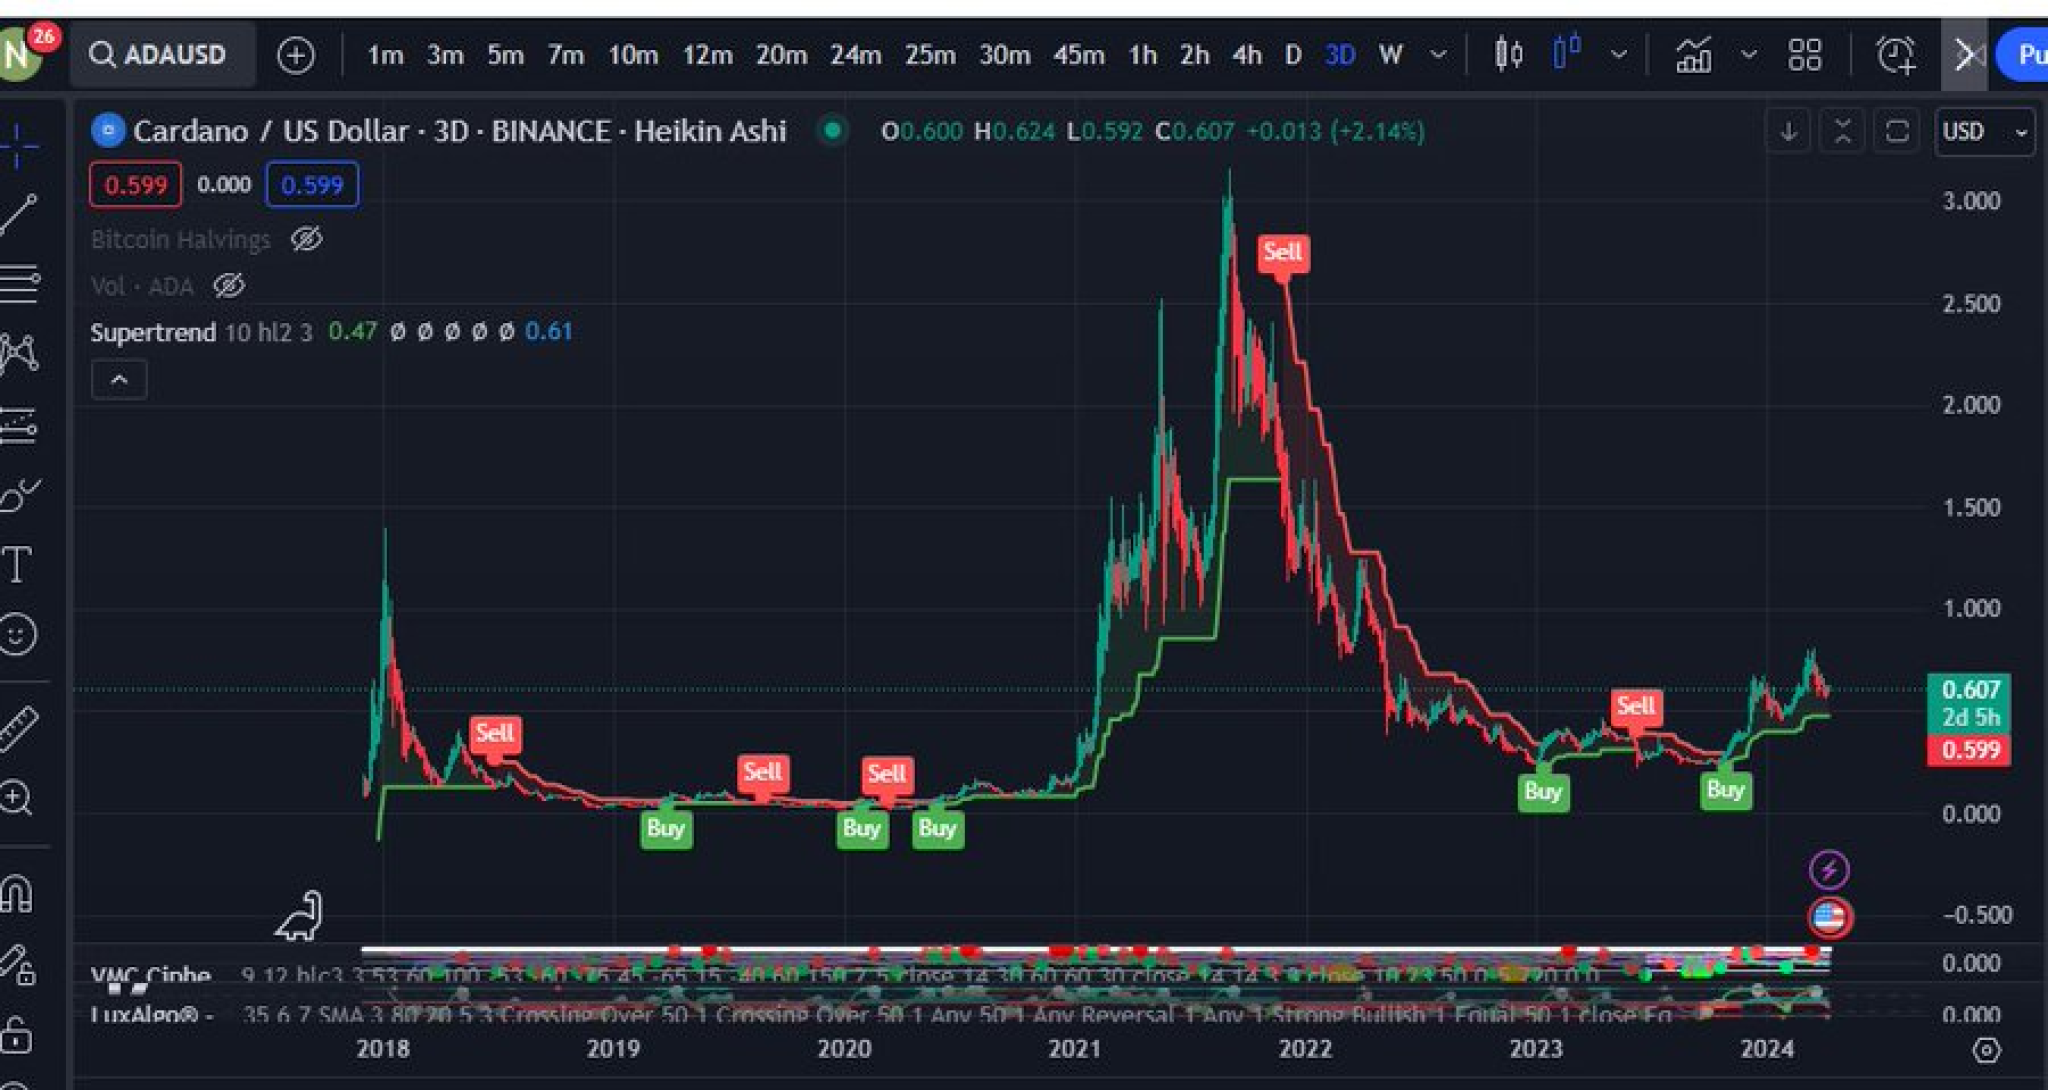
Task: Select the measure ruler tool
Action: (20, 718)
